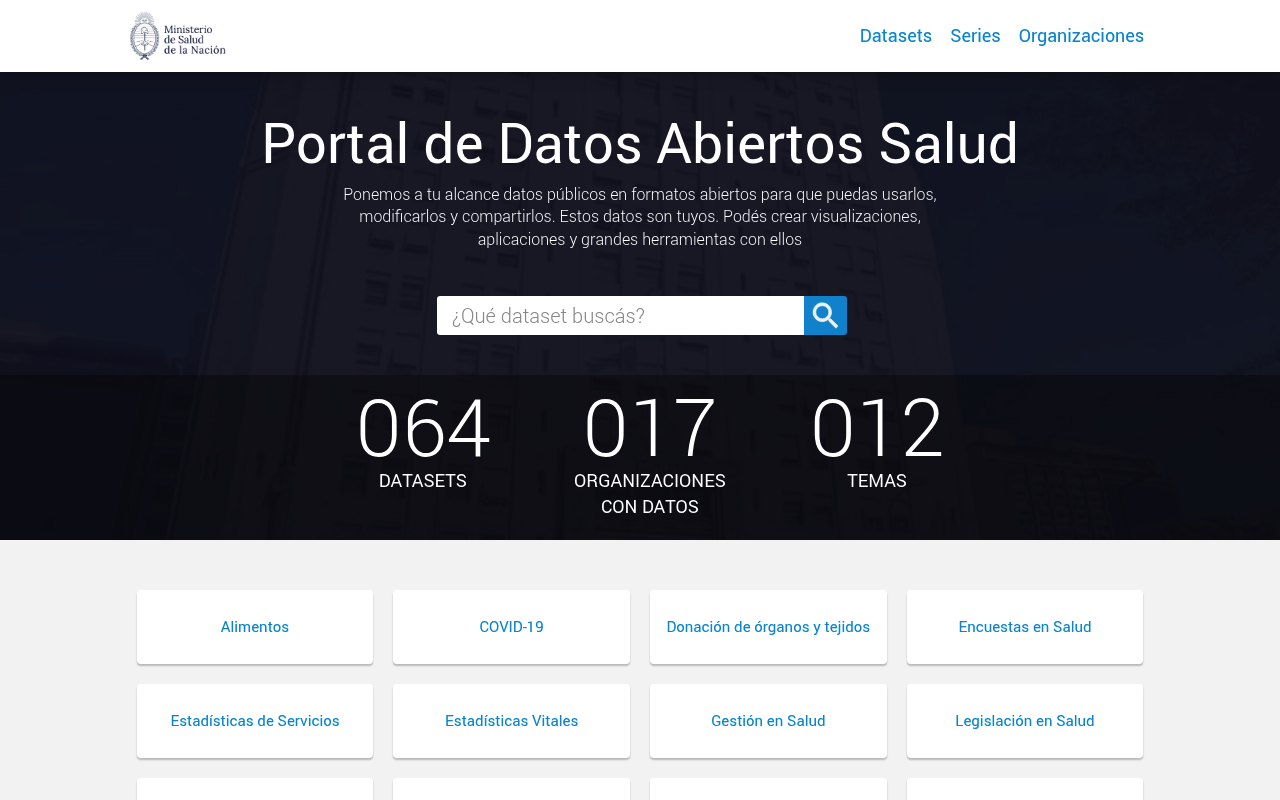Viewport: 1280px width, 800px height.
Task: Click the magnifier search button
Action: point(825,316)
